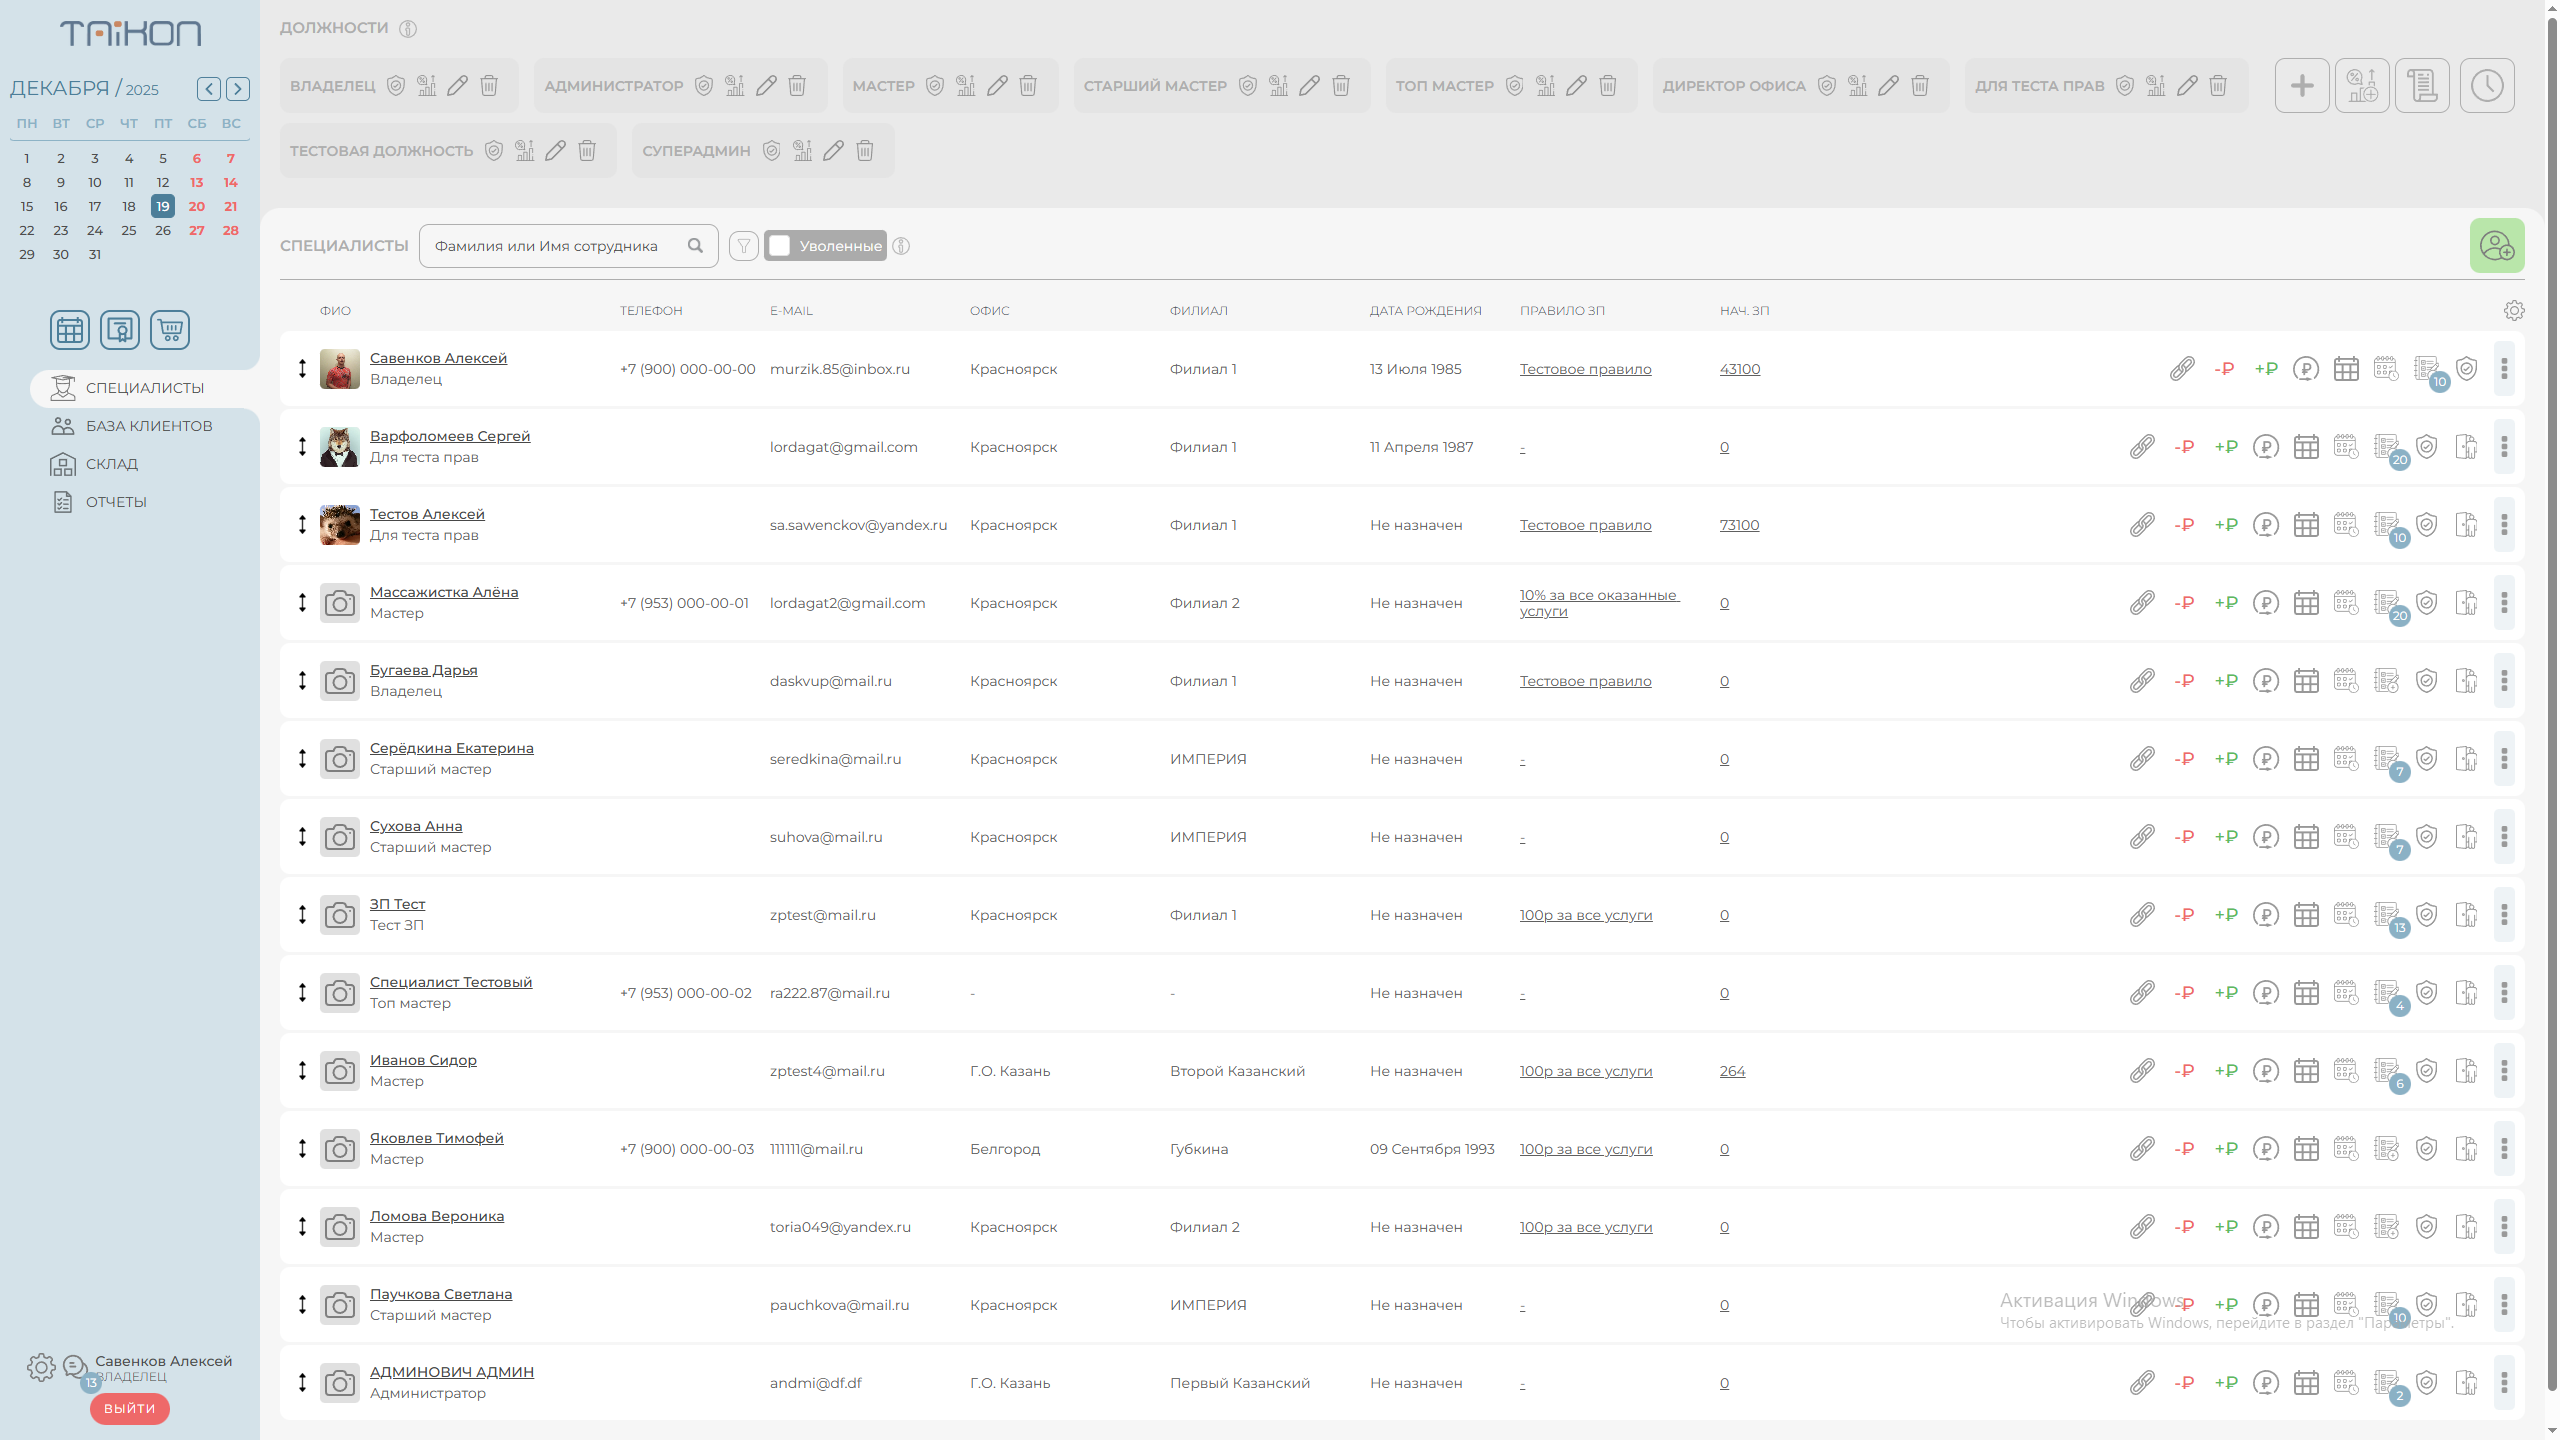Open salary chart icon for СУПЕРАДМИН position
2560x1440 pixels.
coord(802,151)
